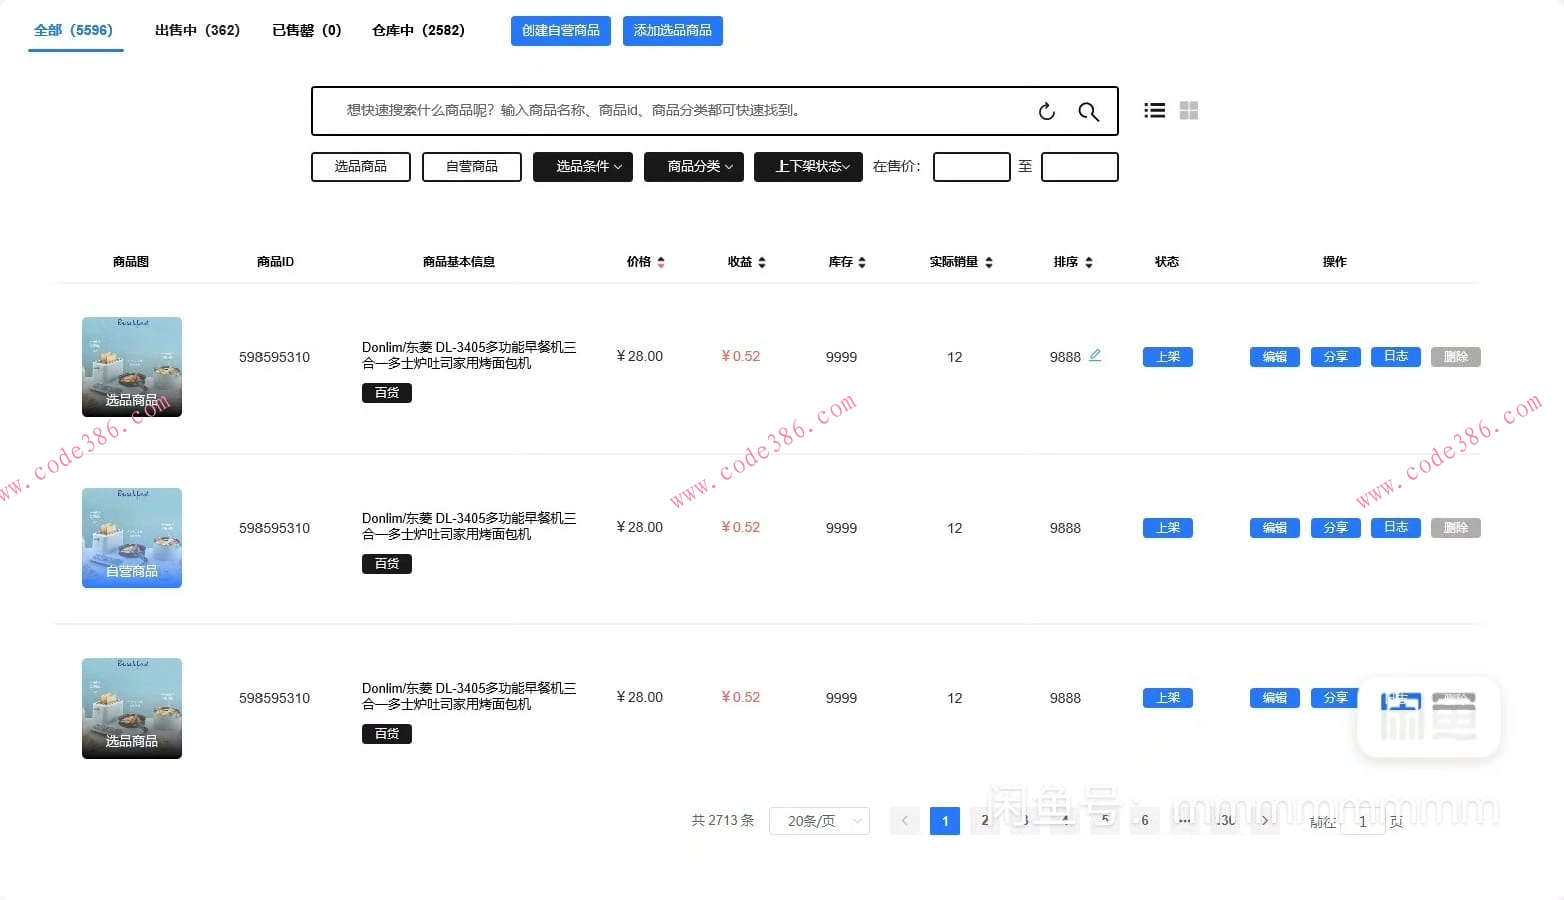Click the 添加选品商品 button
1564x900 pixels.
[673, 31]
